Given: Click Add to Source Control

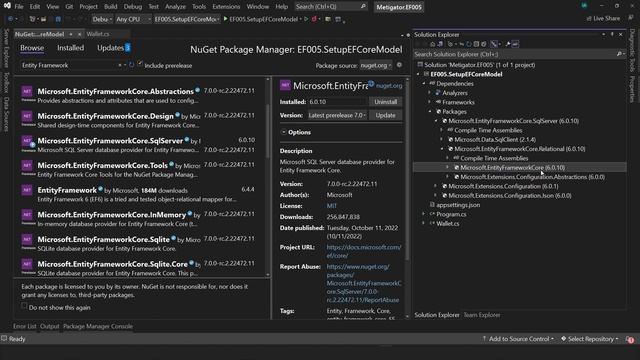Looking at the screenshot, I should click(x=518, y=339).
